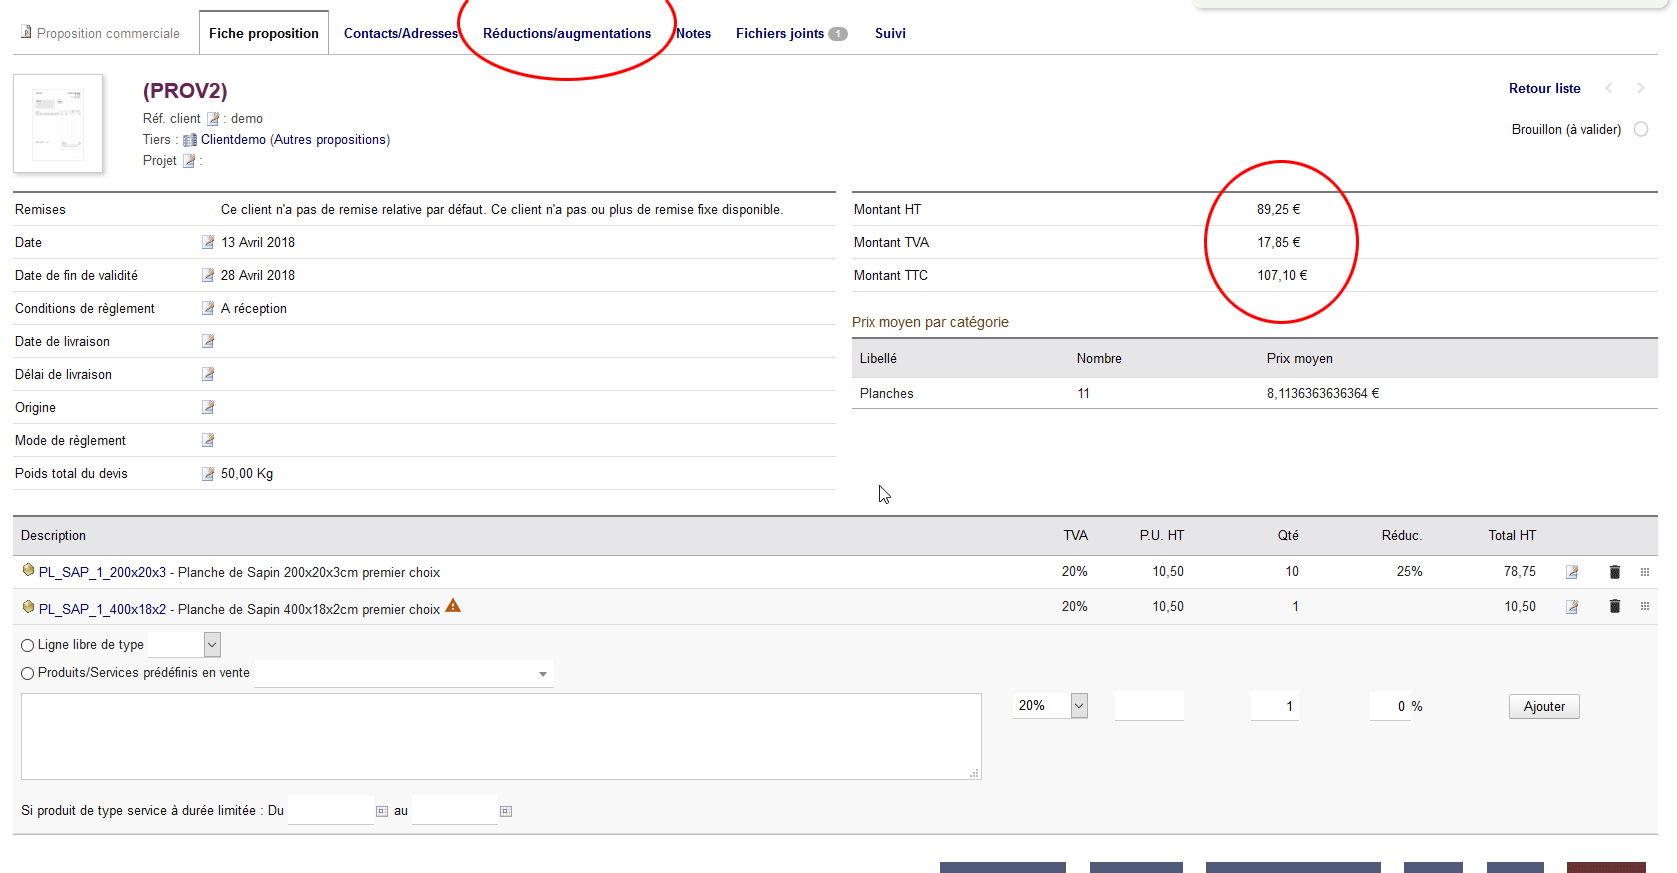Click the proposal document thumbnail preview

click(58, 123)
